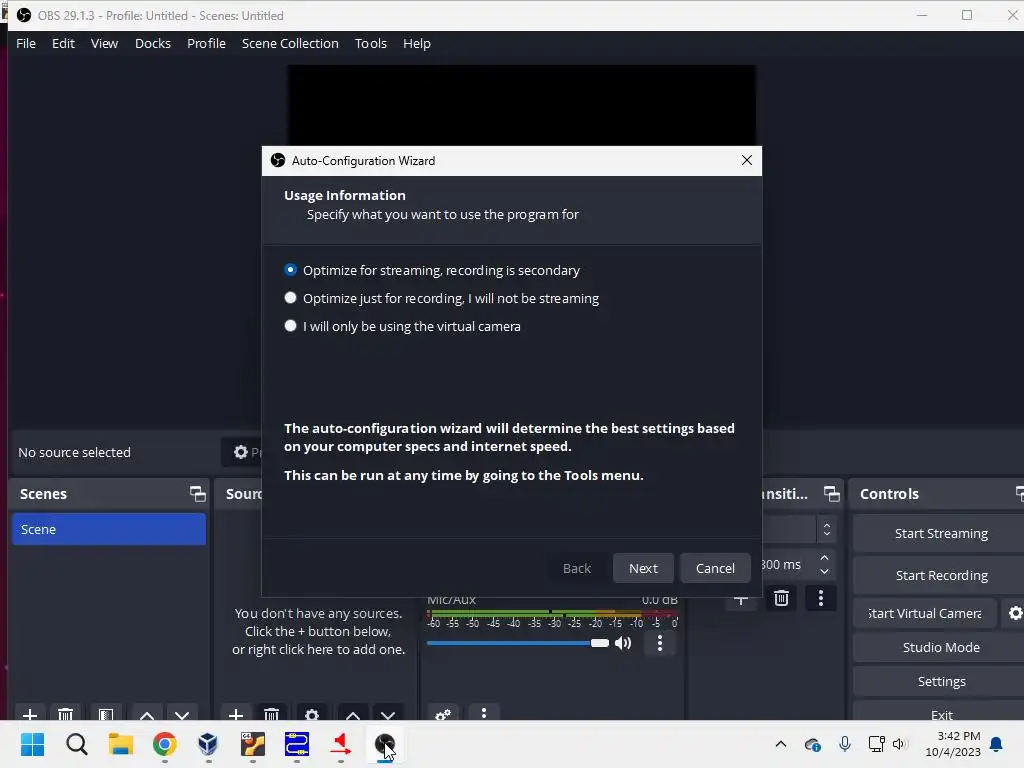Remove selected source with the trash icon
This screenshot has height=768, width=1024.
coord(272,714)
